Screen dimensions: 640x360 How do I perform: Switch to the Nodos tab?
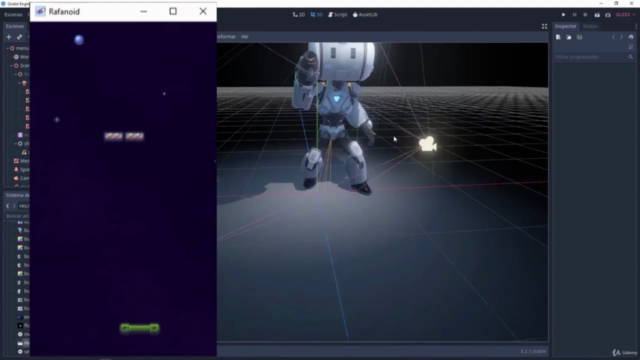click(x=590, y=26)
